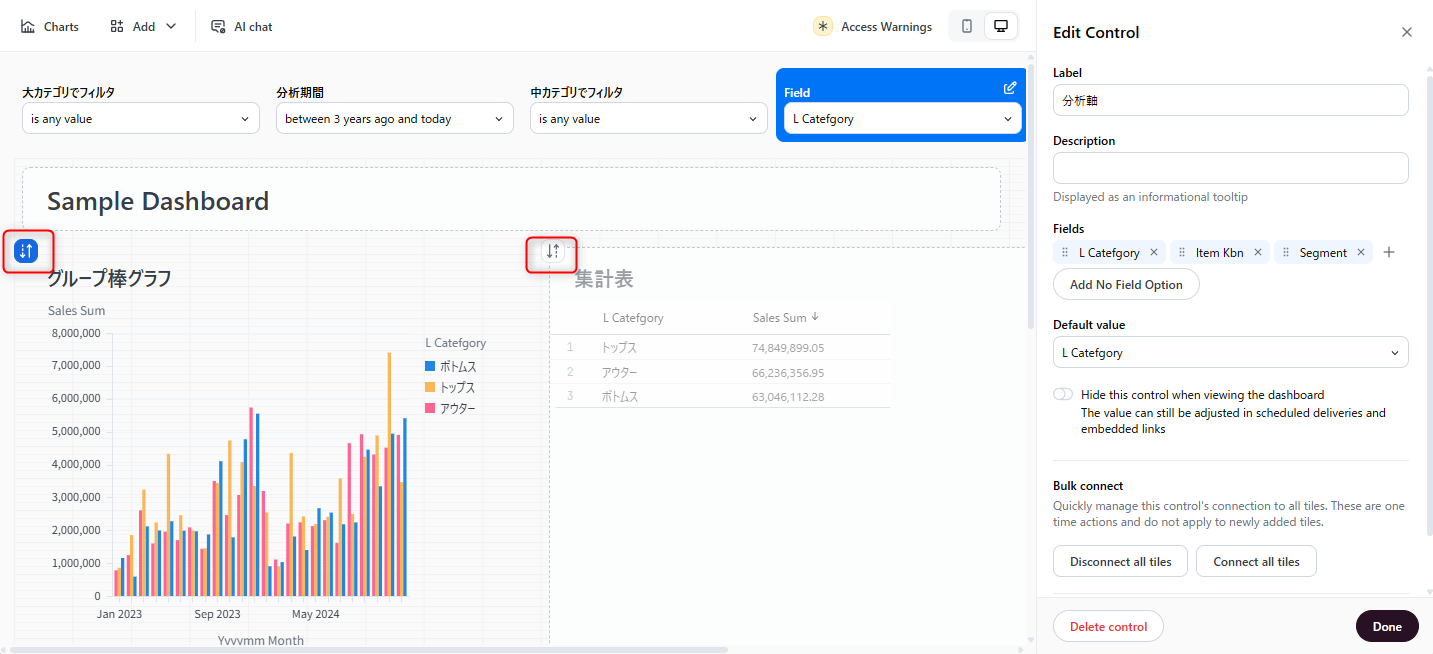1433x654 pixels.
Task: Click the pencil edit icon on Field control
Action: pyautogui.click(x=1010, y=88)
